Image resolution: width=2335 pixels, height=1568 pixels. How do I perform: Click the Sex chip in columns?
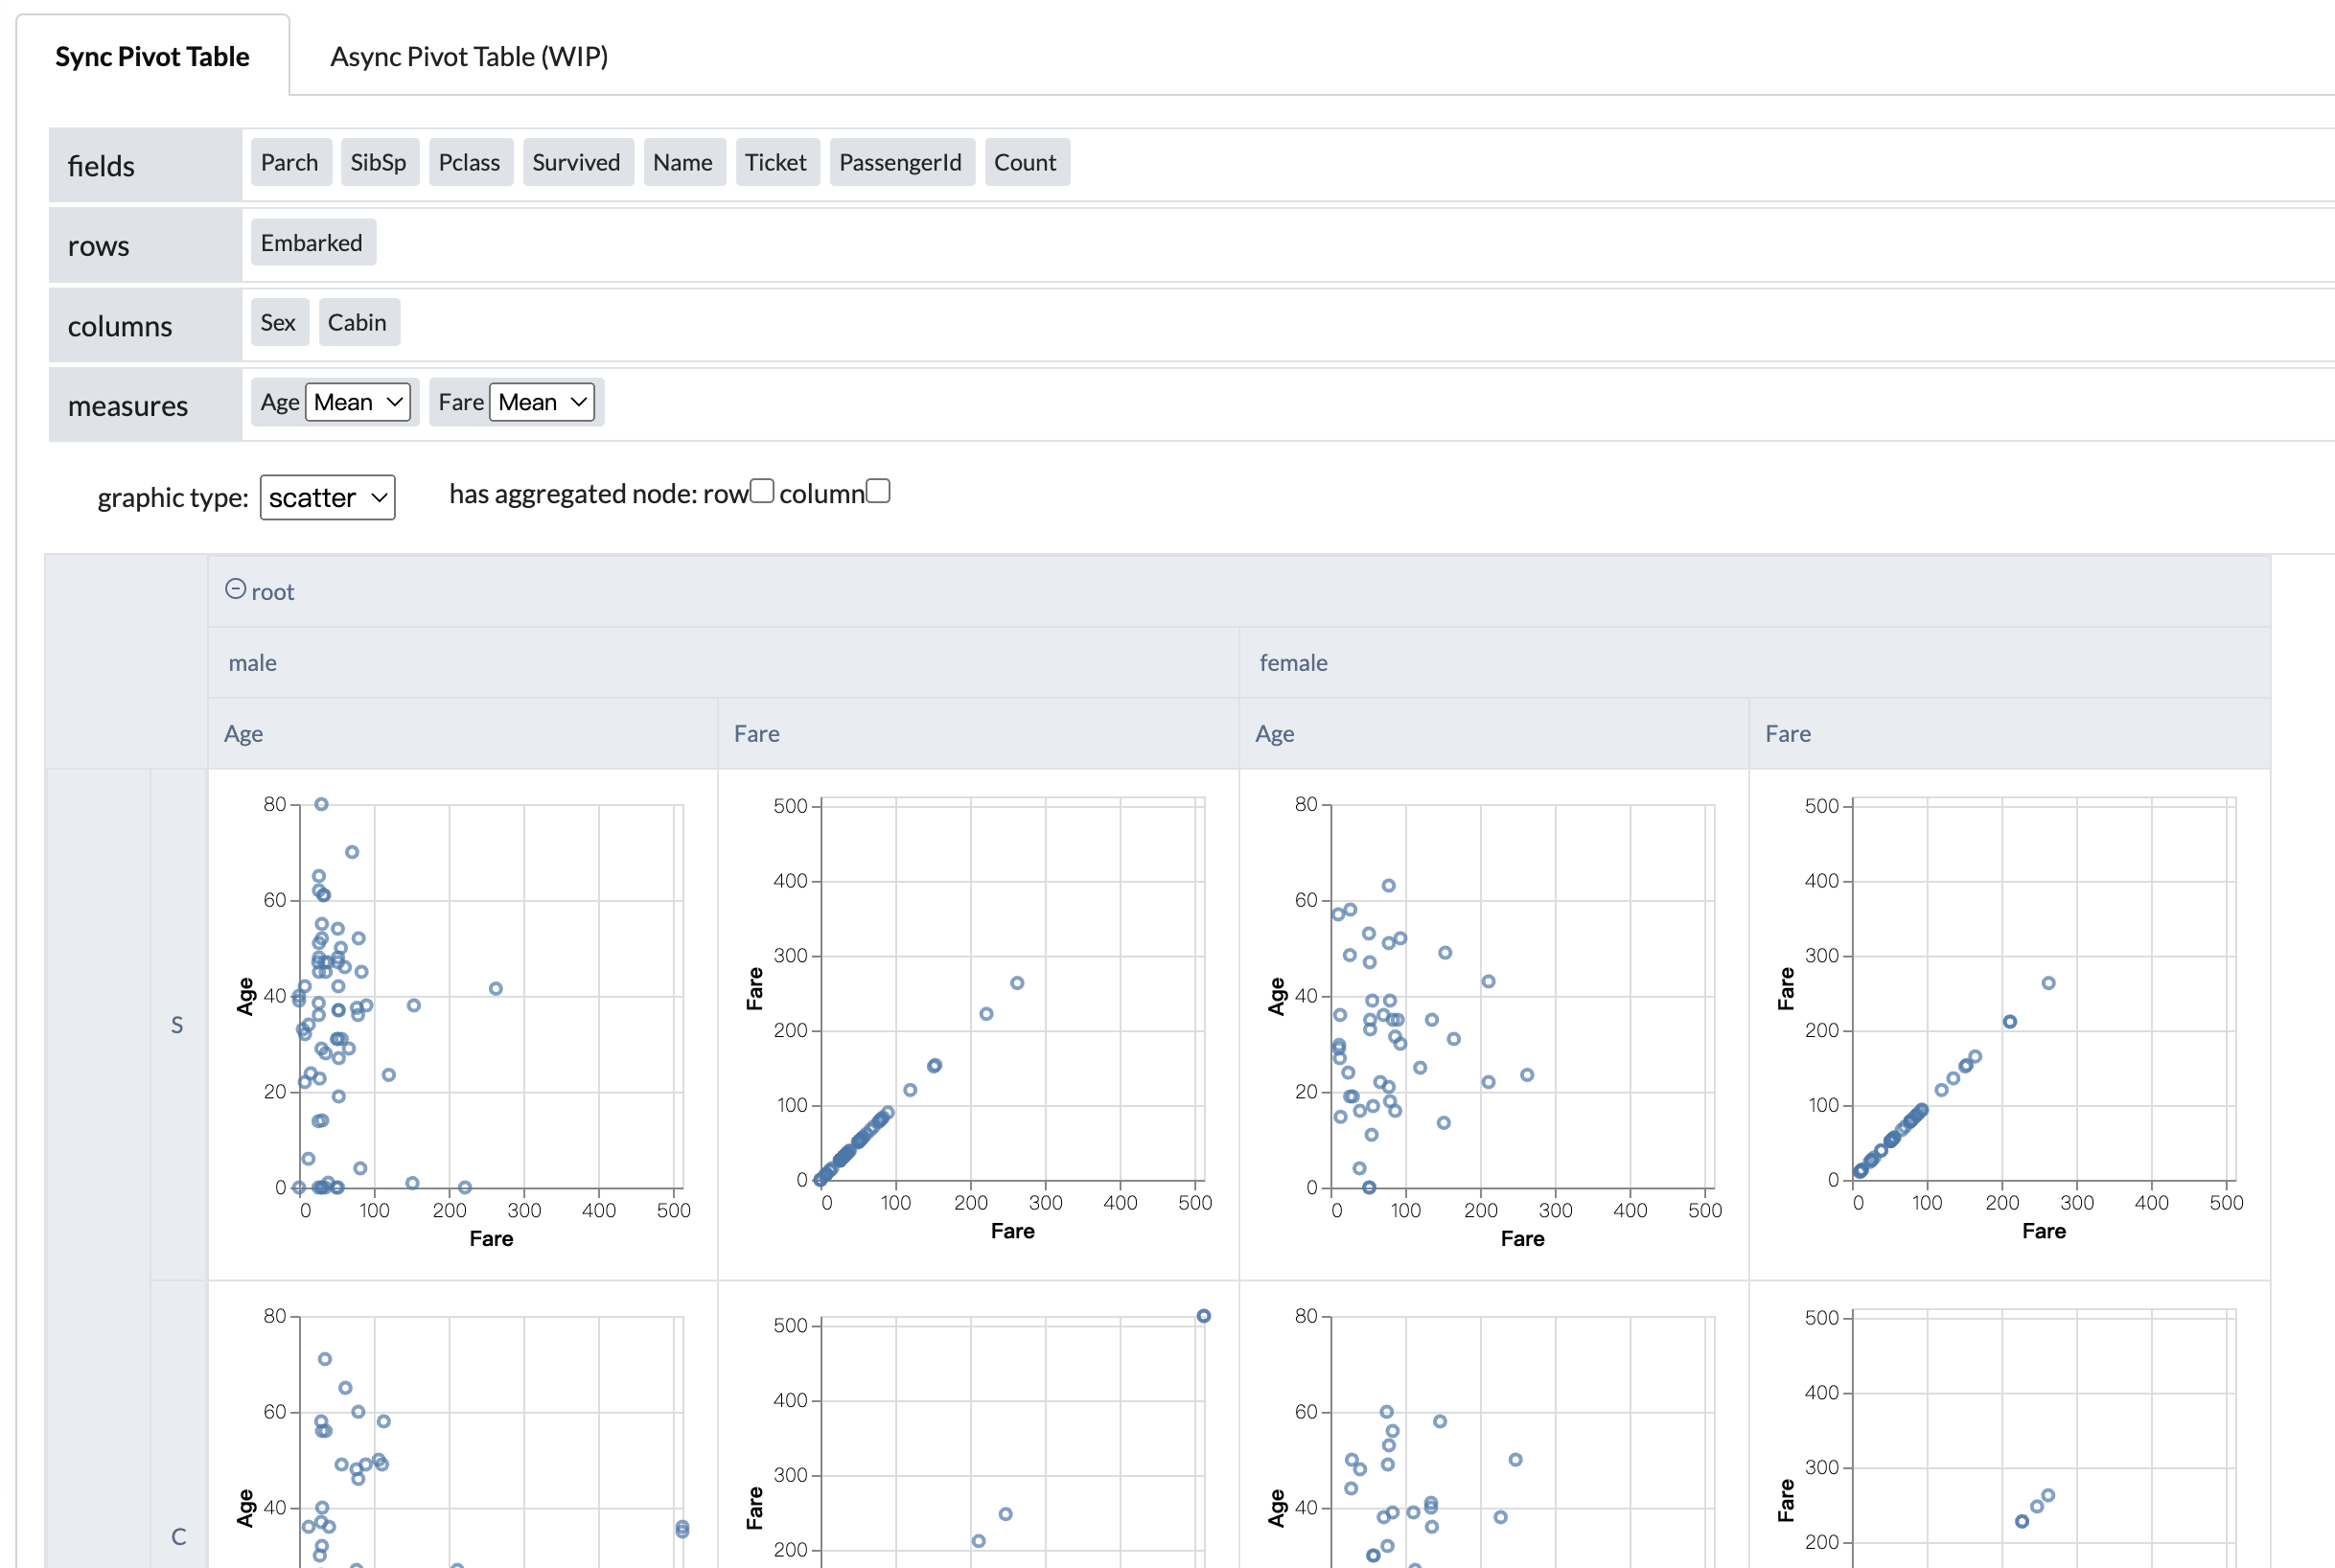pos(278,322)
